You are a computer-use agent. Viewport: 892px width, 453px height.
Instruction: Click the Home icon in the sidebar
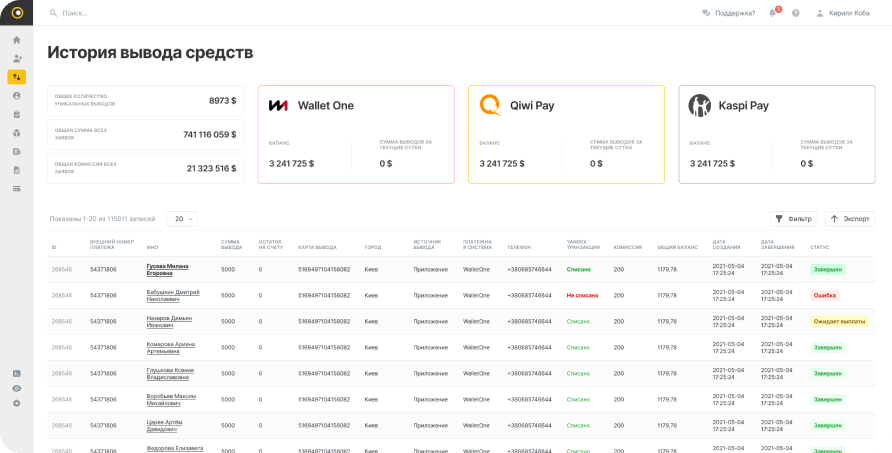[x=17, y=40]
